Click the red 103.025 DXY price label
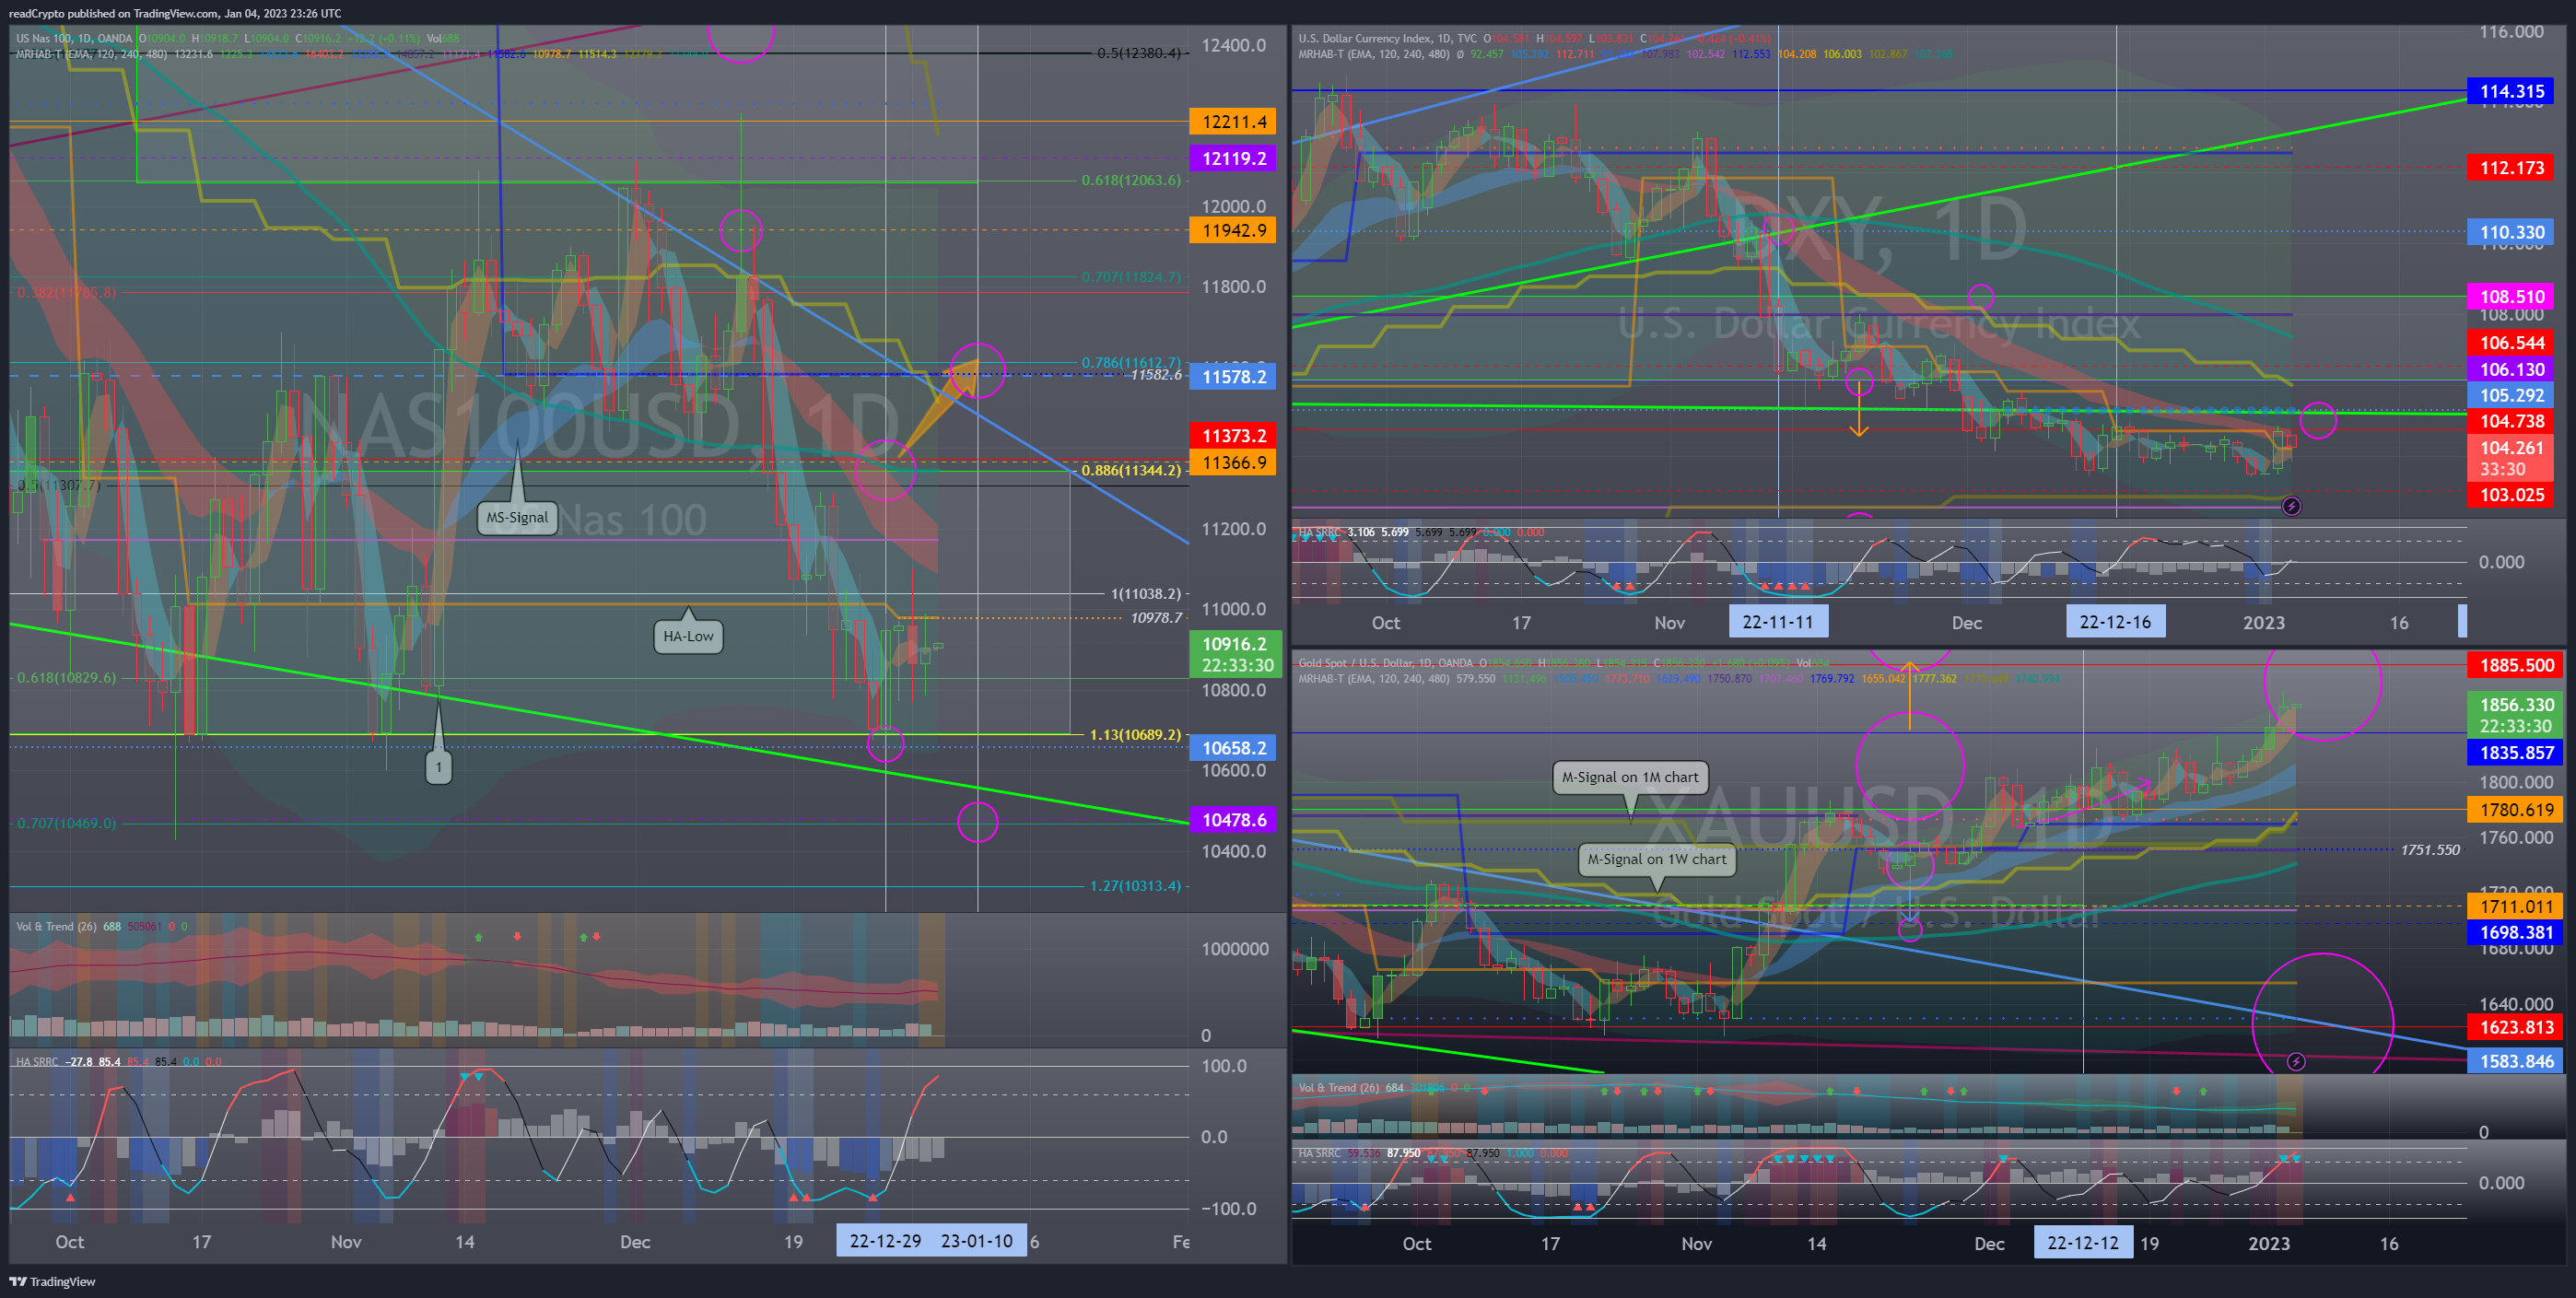Screen dimensions: 2576x1298 pyautogui.click(x=2510, y=495)
